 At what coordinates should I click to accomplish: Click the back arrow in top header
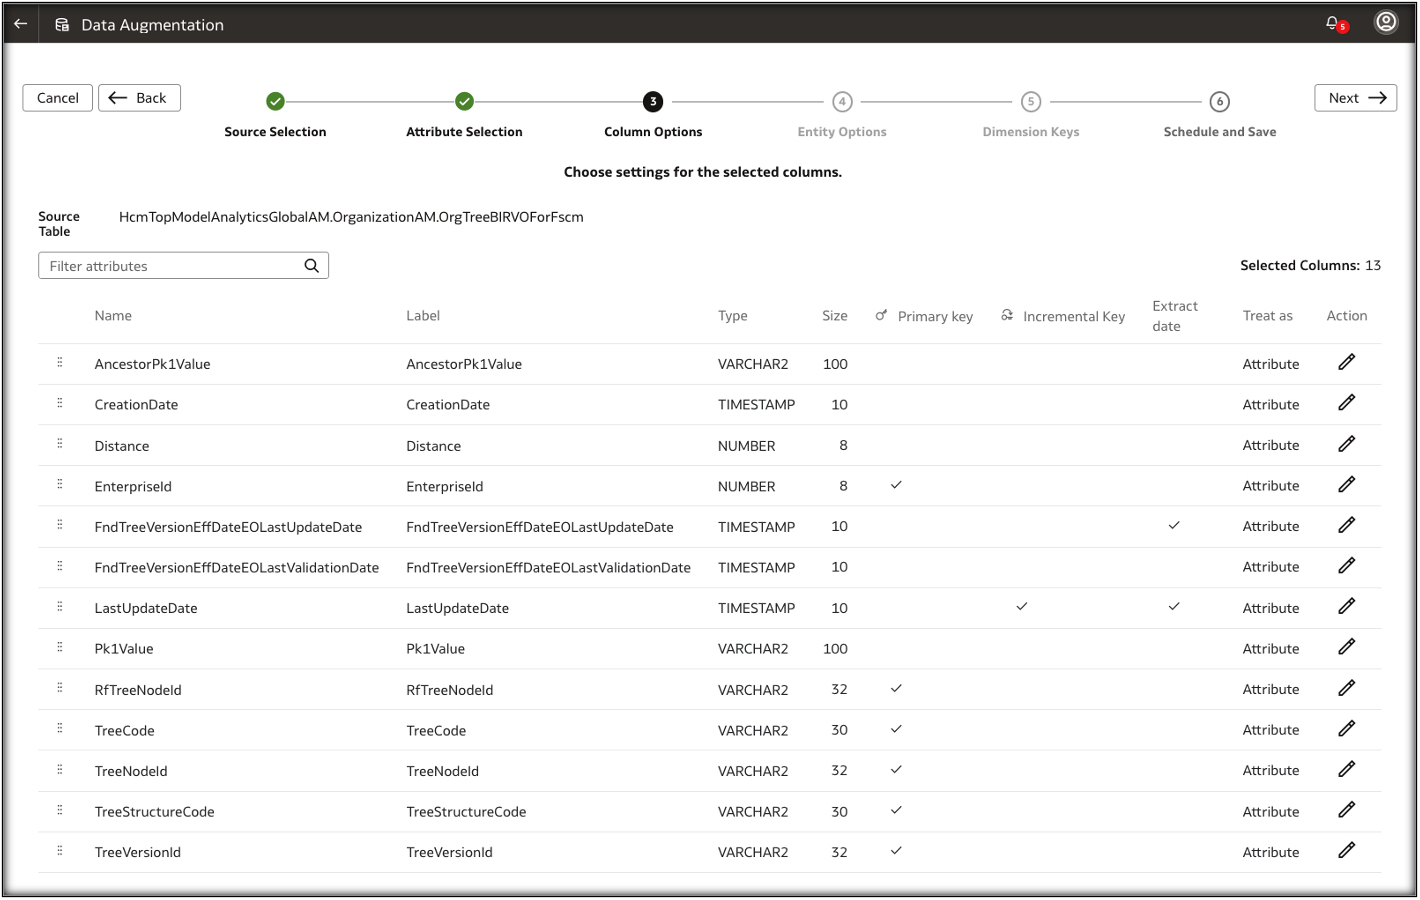click(x=21, y=24)
